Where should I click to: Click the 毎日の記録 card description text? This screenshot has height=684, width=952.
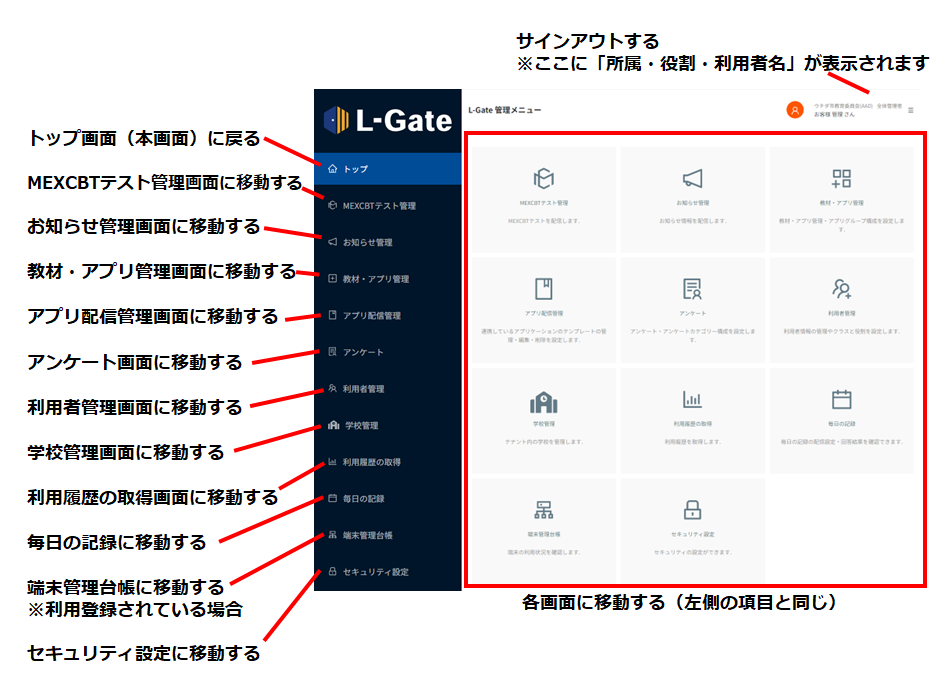click(842, 442)
